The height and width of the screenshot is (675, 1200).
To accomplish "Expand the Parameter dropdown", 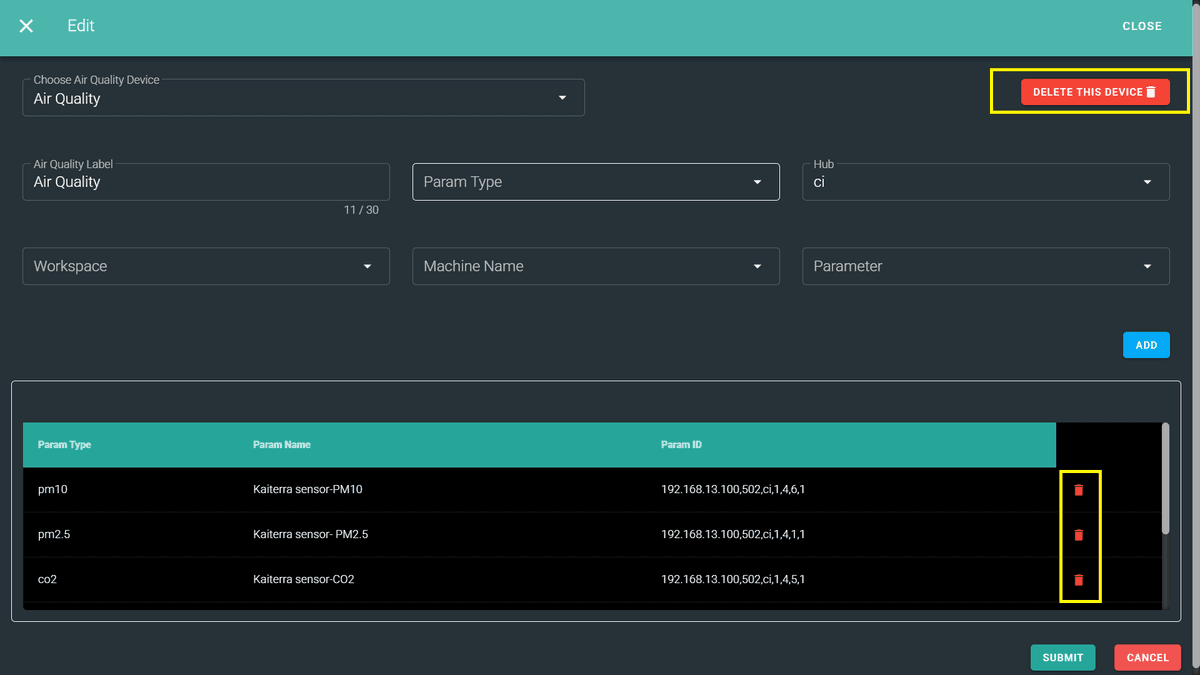I will (x=985, y=267).
